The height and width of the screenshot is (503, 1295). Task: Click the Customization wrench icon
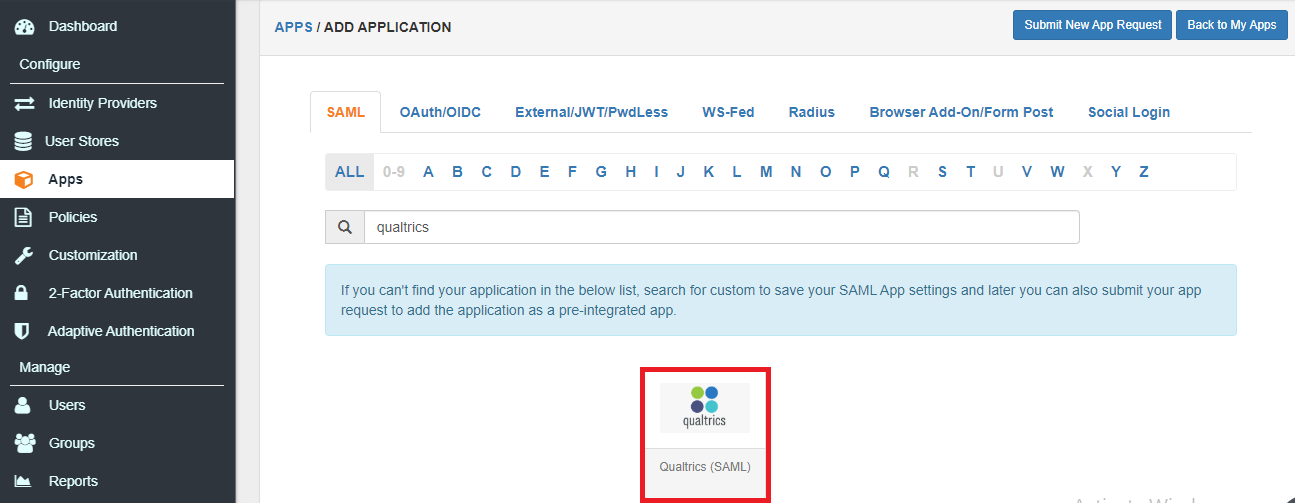point(24,255)
